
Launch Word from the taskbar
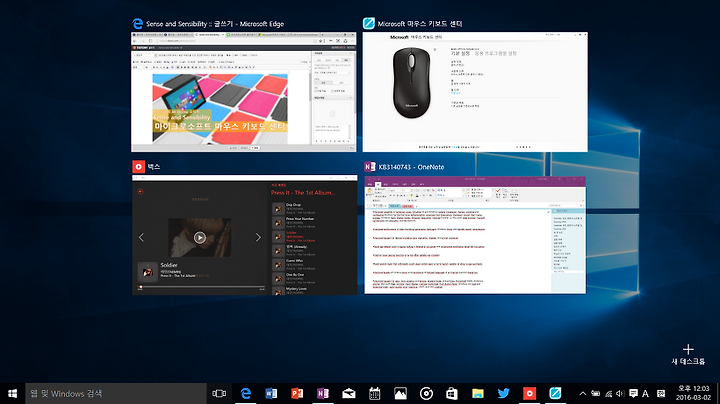click(x=271, y=393)
